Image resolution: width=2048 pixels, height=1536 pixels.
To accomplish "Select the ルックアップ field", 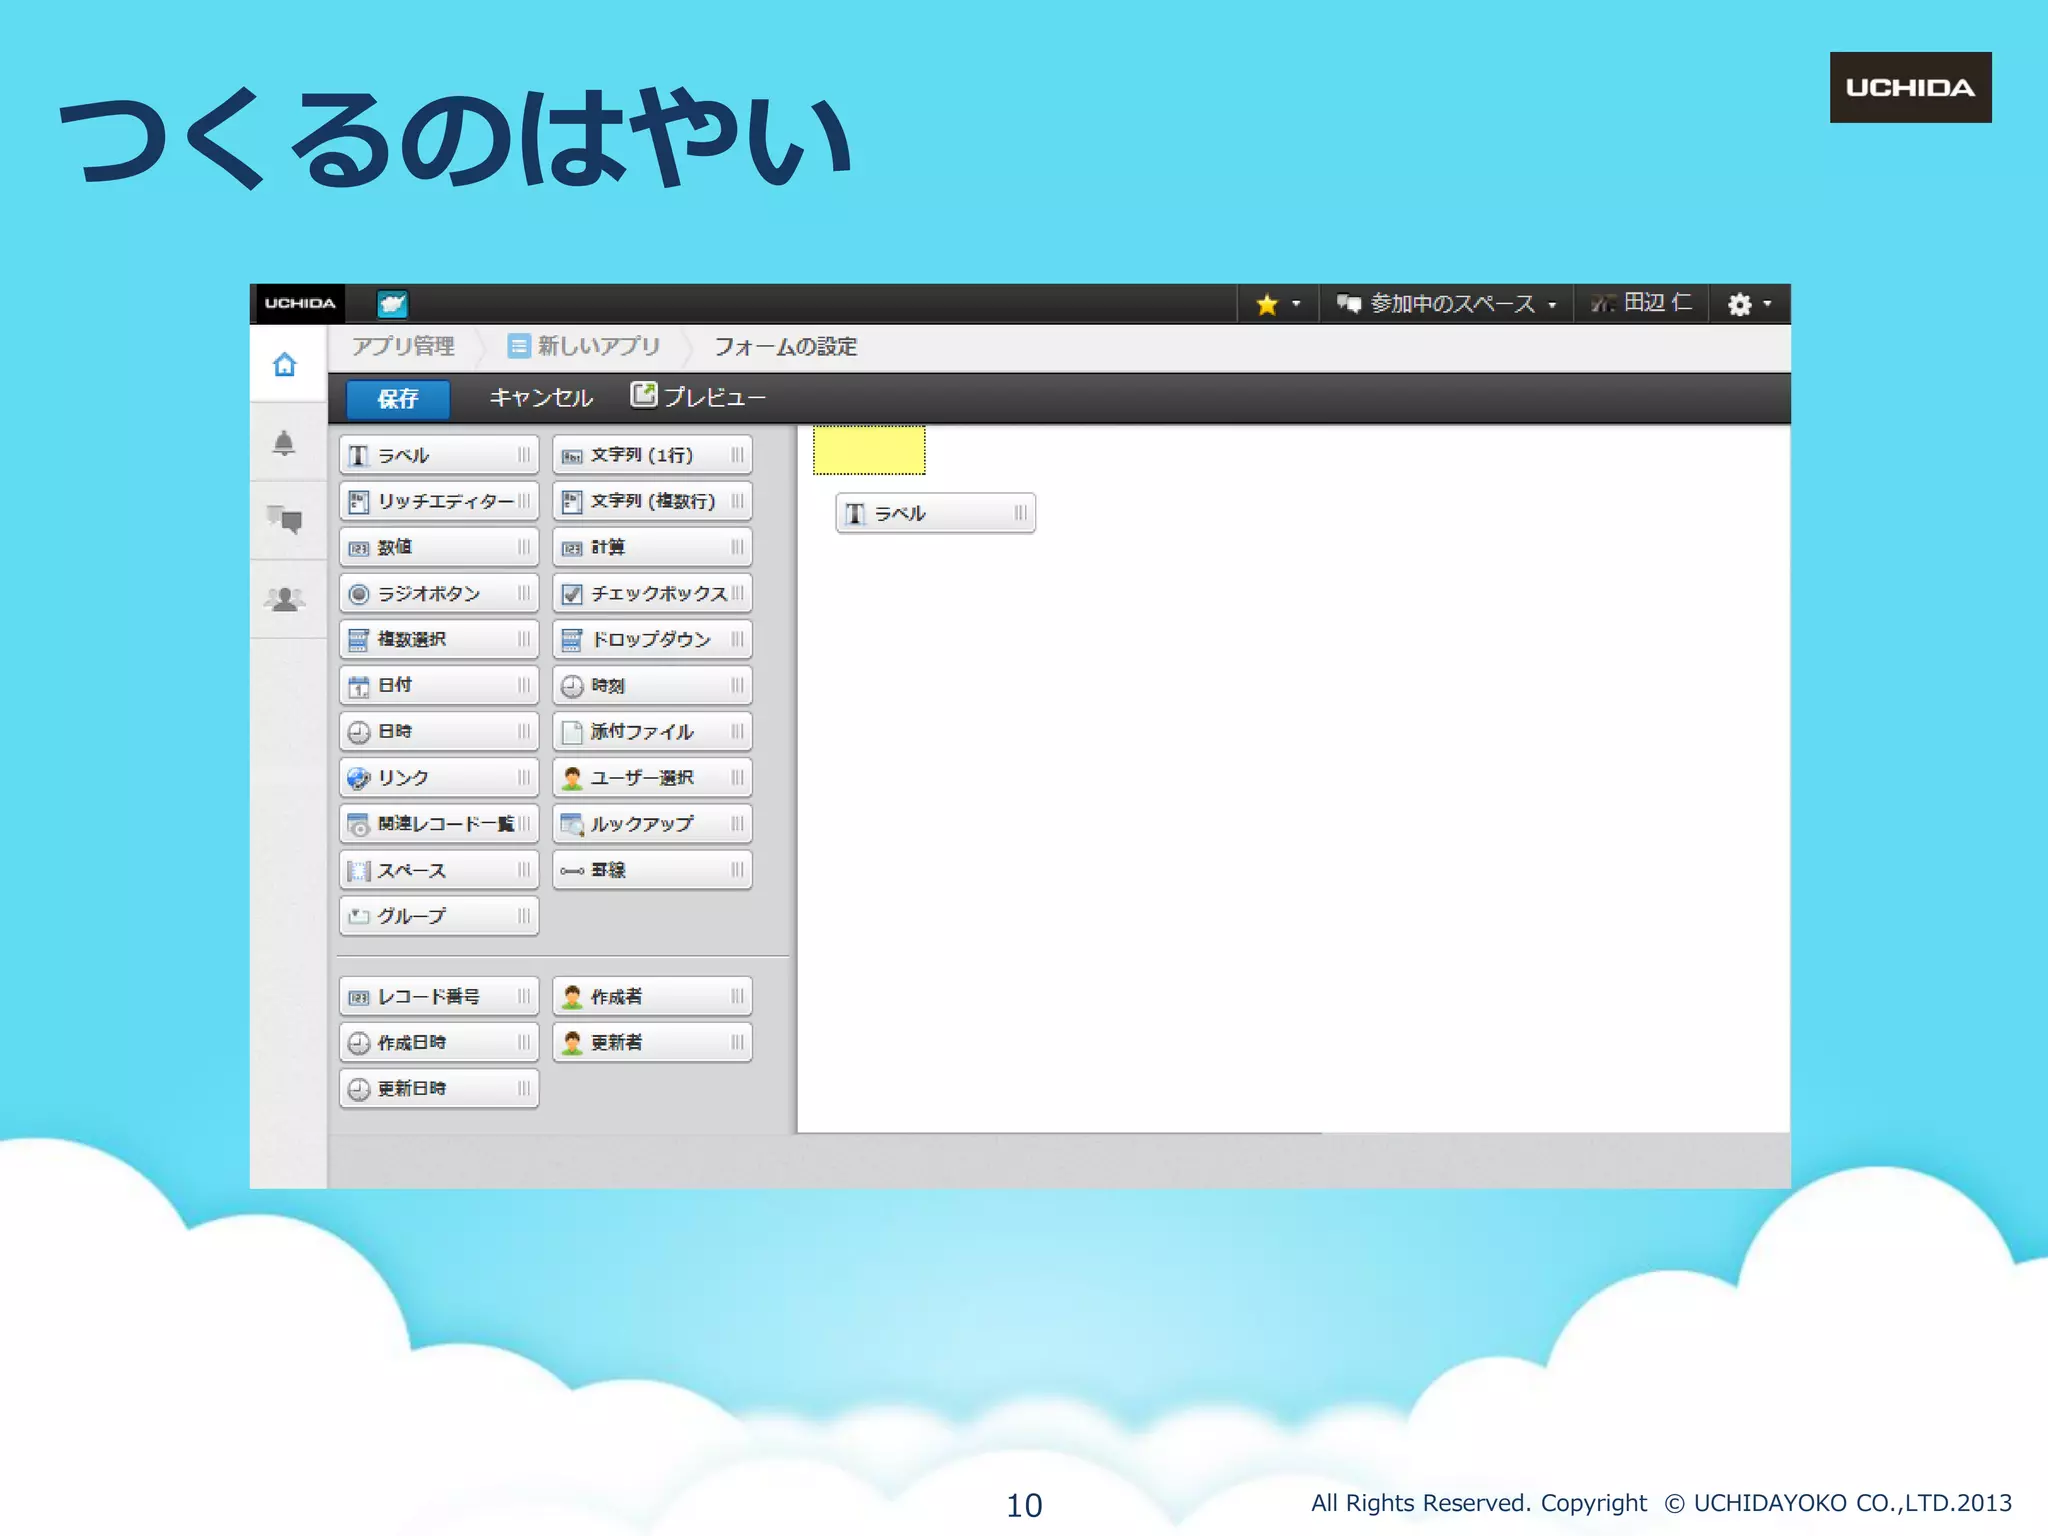I will [x=652, y=823].
